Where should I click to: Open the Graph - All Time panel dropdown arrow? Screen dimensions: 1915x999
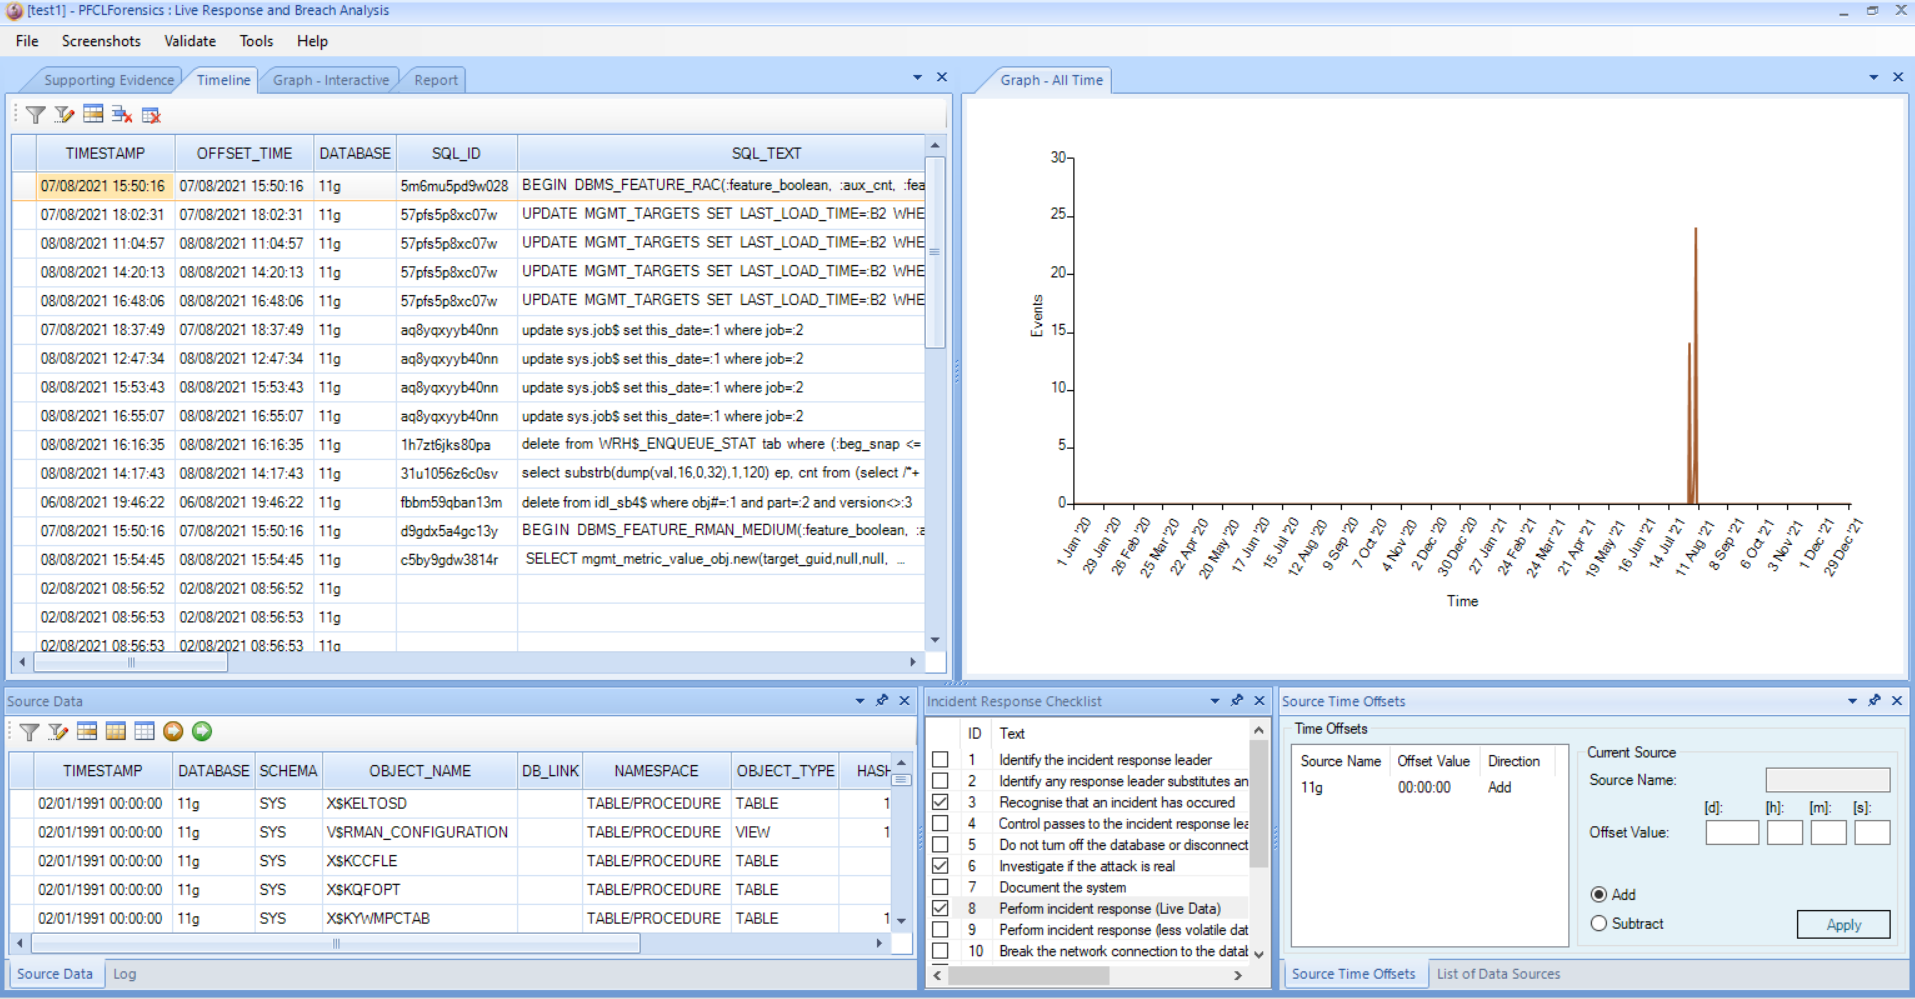pos(1873,77)
